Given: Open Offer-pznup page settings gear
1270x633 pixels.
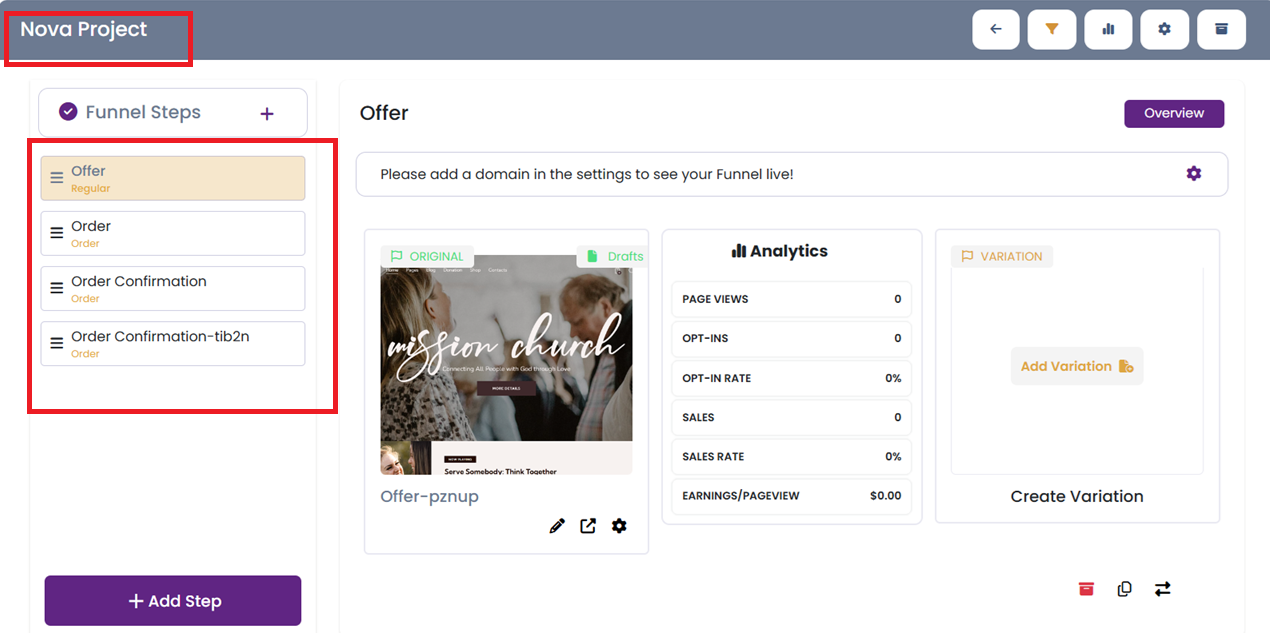Looking at the screenshot, I should click(x=619, y=526).
